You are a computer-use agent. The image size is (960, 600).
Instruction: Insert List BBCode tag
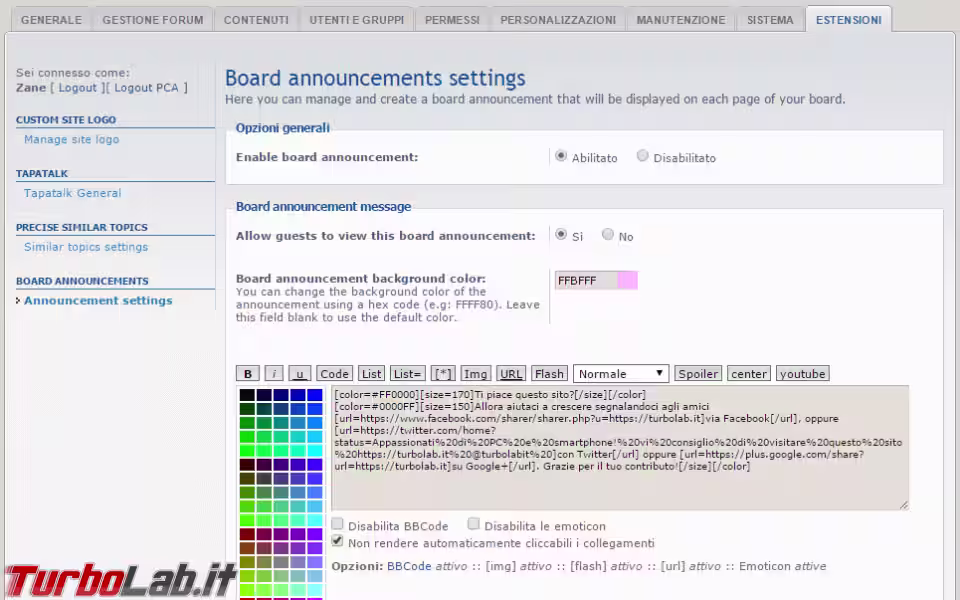pos(371,373)
